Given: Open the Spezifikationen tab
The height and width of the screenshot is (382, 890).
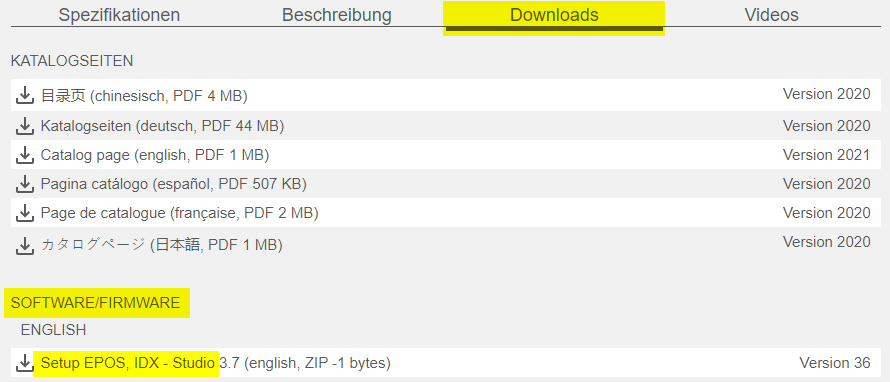Looking at the screenshot, I should (119, 15).
